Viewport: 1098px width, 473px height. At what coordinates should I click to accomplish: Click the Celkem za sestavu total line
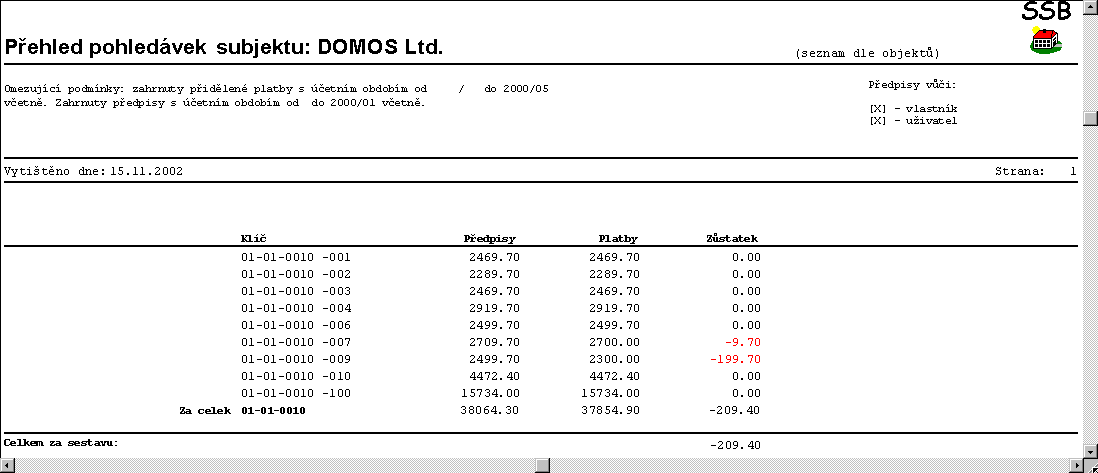[61, 442]
